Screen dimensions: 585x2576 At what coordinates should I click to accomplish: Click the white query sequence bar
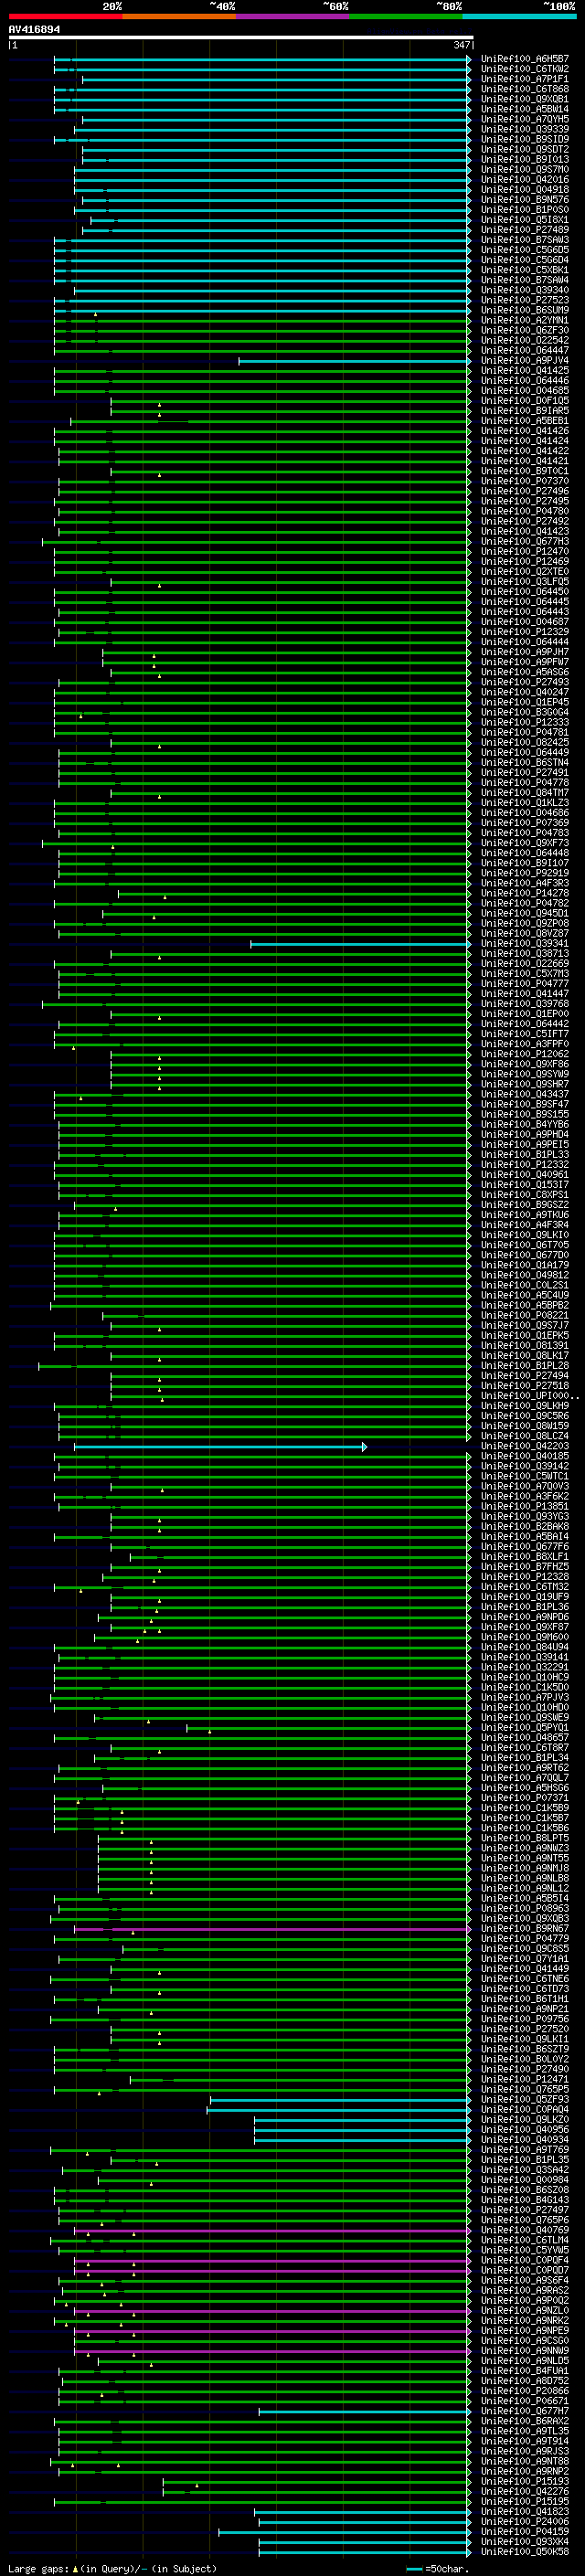[x=241, y=37]
